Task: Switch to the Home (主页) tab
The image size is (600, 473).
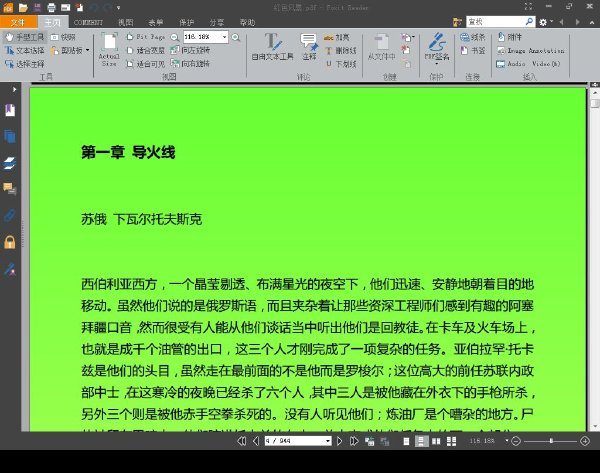Action: [53, 22]
